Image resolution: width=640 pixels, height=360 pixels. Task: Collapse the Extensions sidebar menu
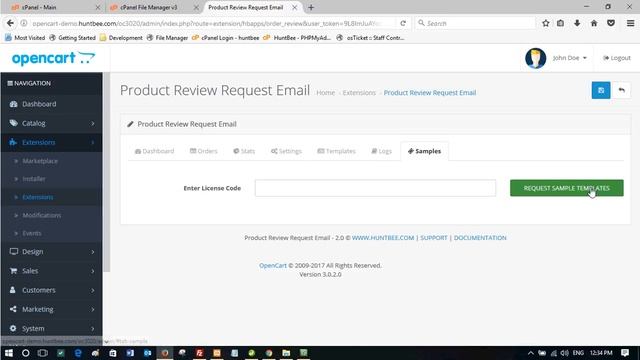[x=51, y=142]
